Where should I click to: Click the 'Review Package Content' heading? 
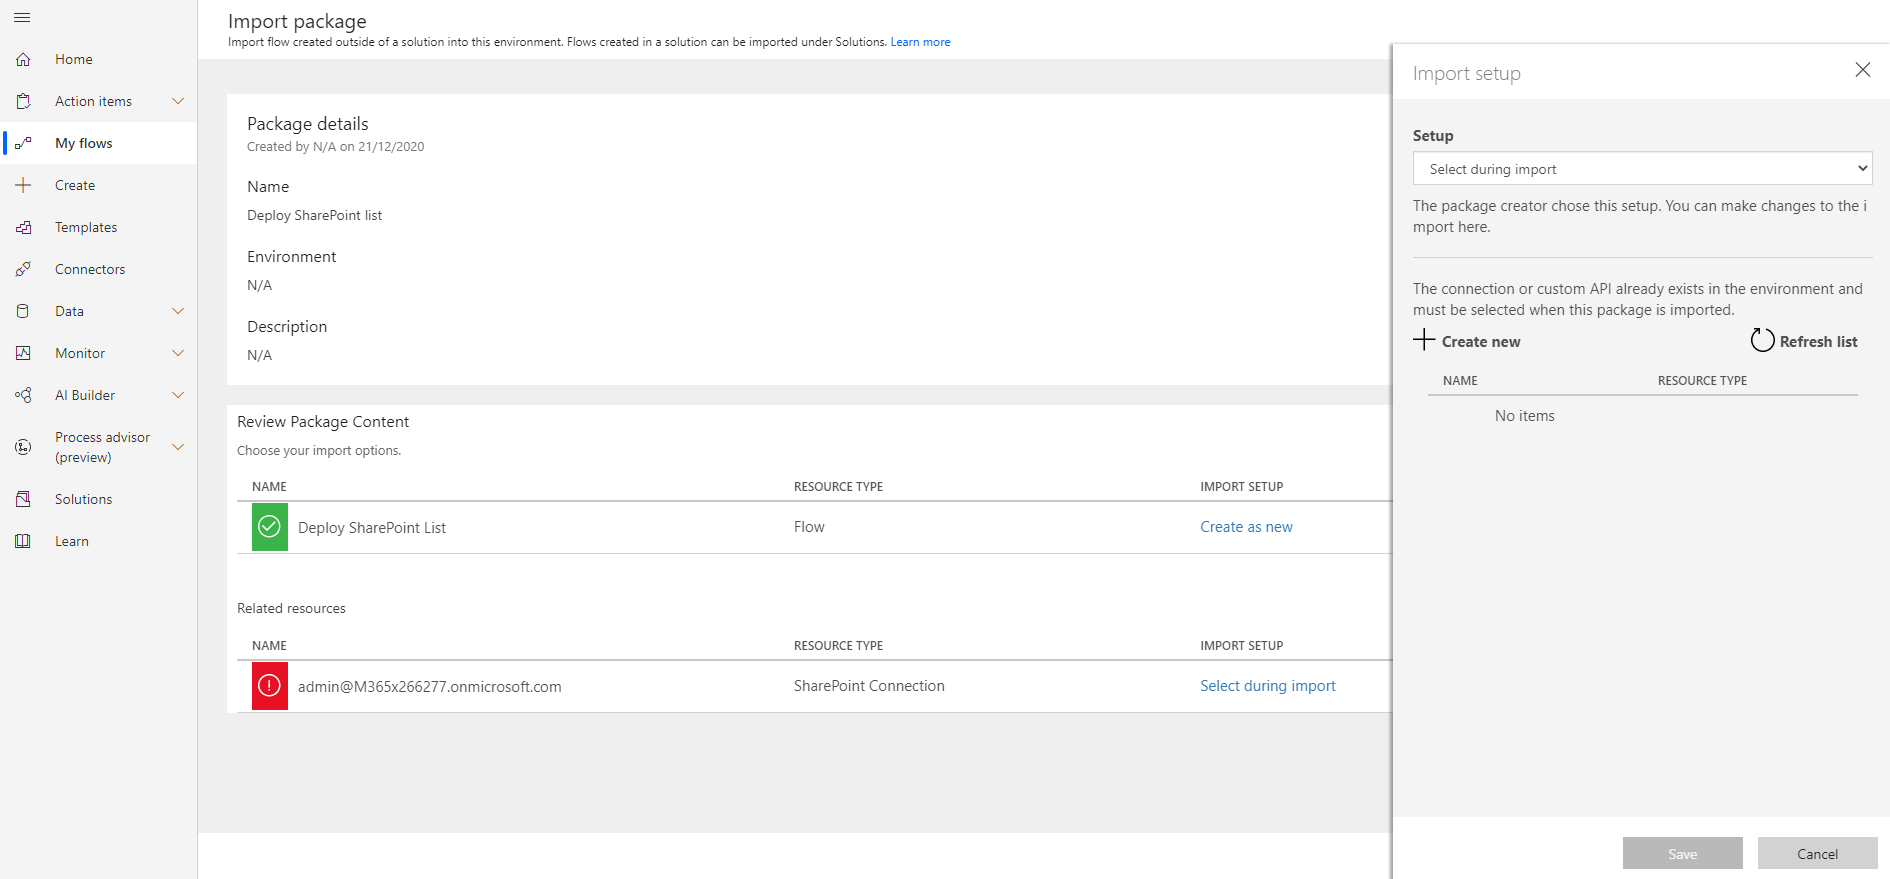tap(323, 422)
